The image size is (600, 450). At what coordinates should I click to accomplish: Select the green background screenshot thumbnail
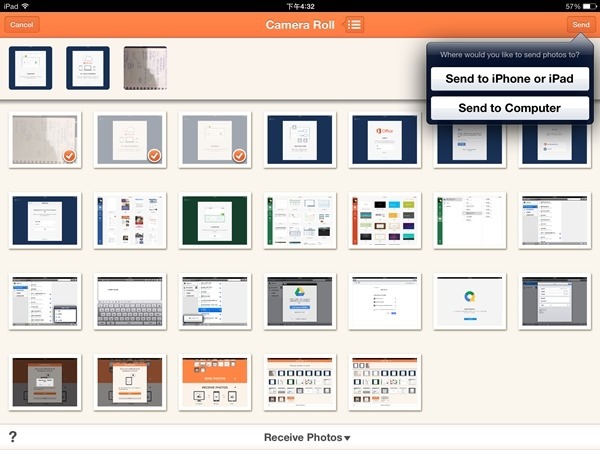(214, 220)
